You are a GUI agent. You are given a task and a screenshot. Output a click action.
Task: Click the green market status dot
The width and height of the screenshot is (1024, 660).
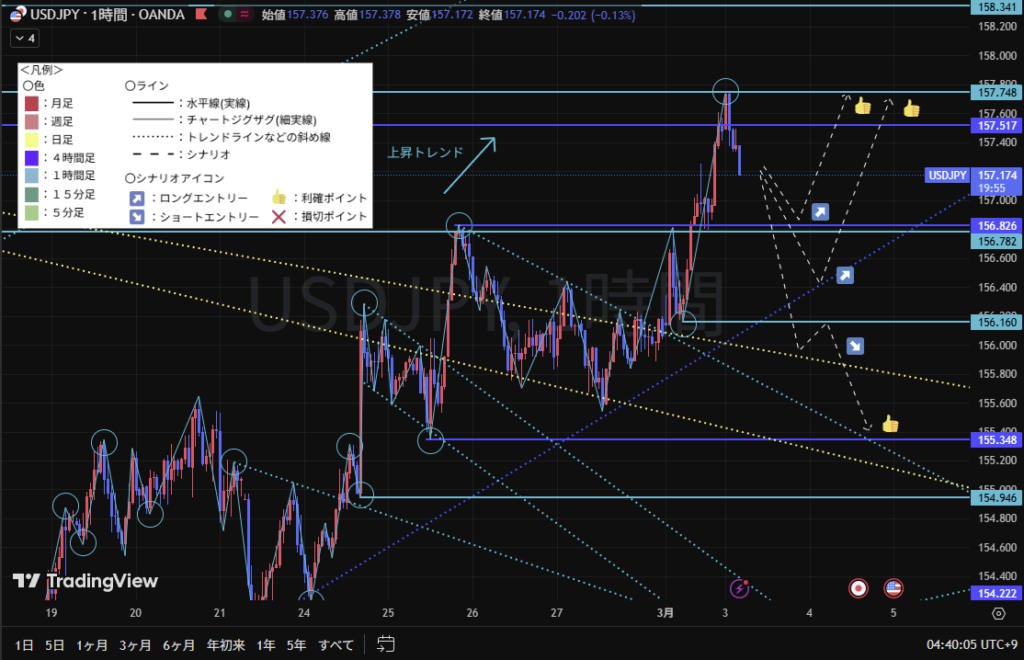coord(227,14)
